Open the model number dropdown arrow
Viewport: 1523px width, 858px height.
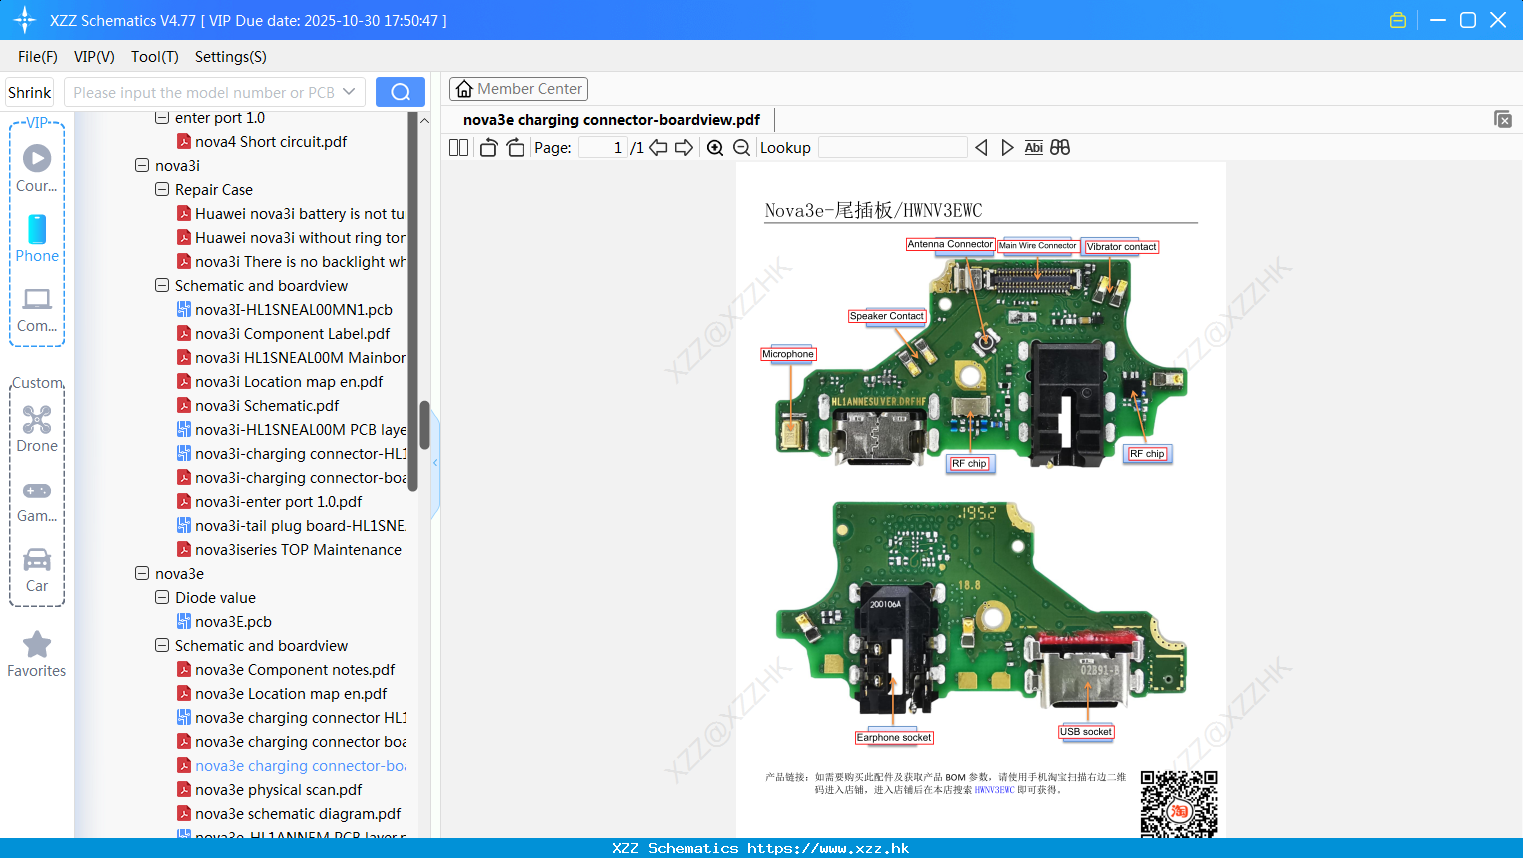pos(349,92)
